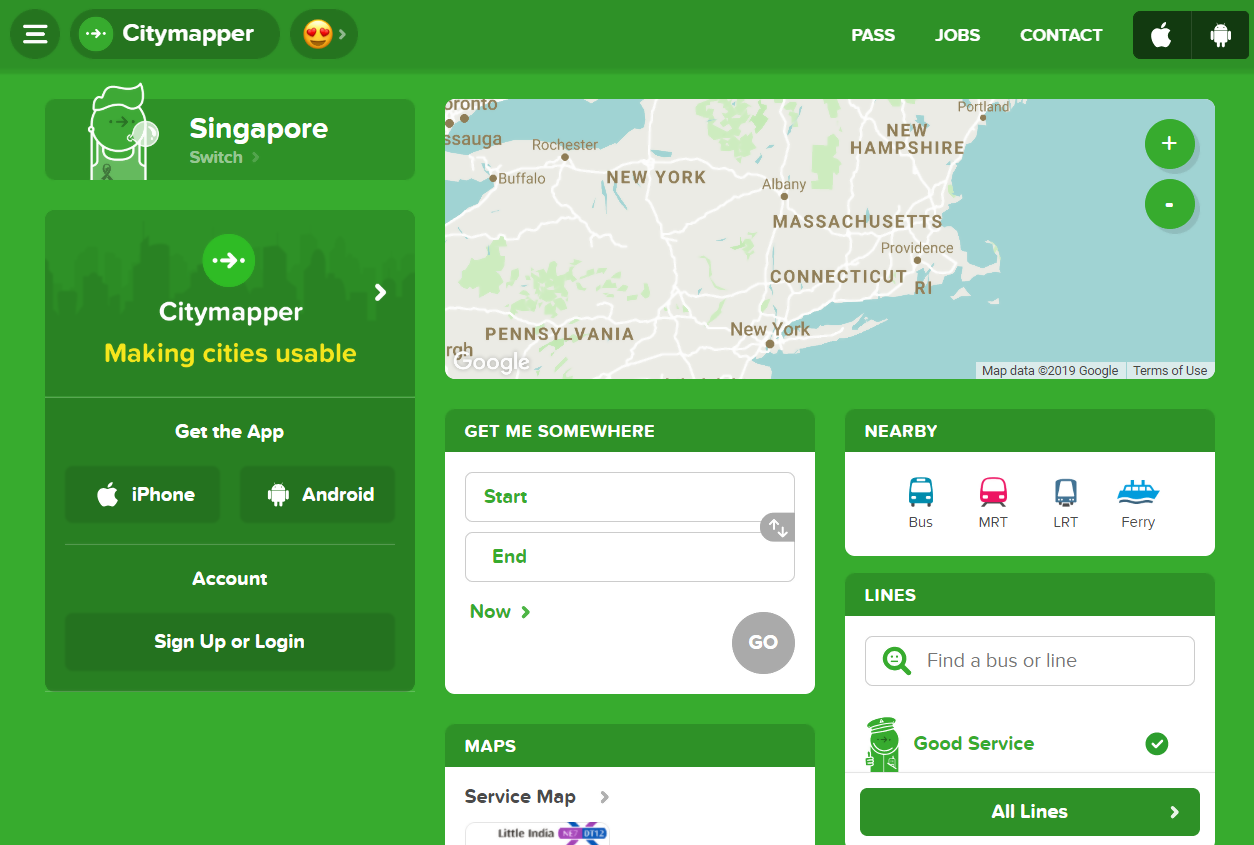
Task: Open All Lines
Action: [x=1030, y=812]
